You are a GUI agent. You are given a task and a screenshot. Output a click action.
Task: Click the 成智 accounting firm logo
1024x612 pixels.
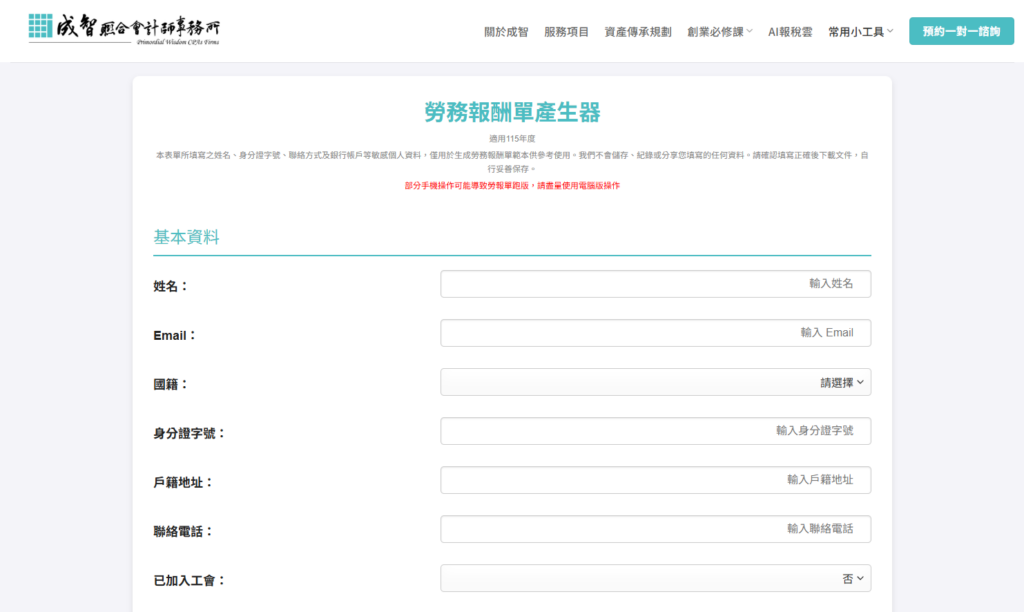click(124, 30)
